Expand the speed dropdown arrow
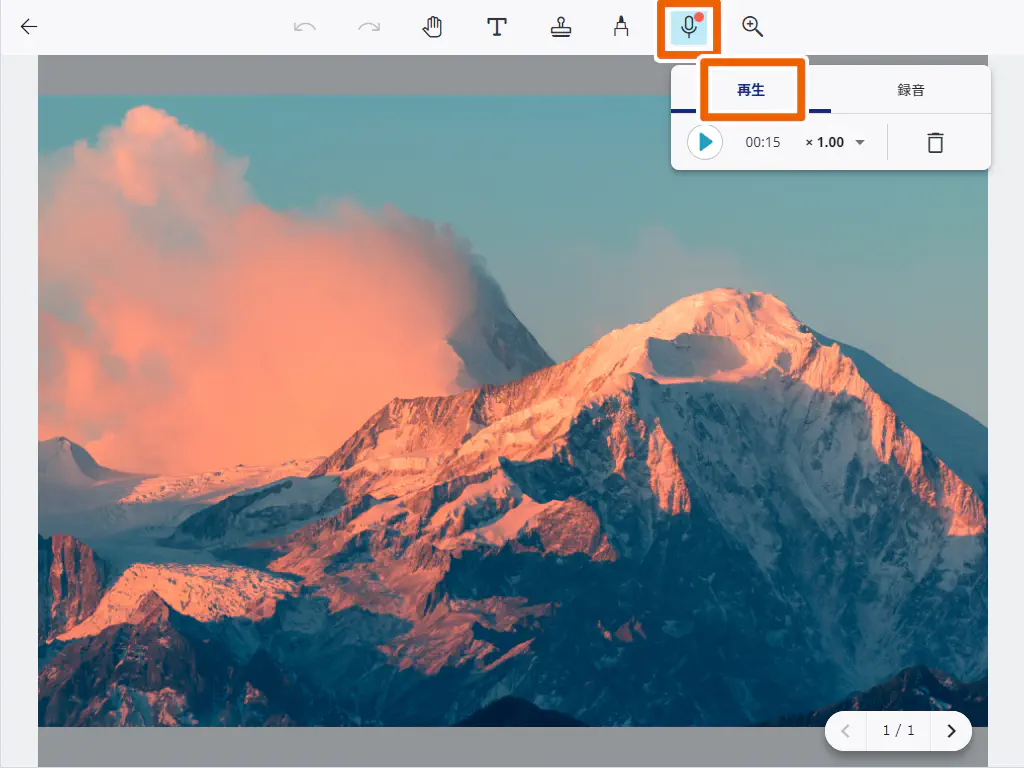This screenshot has width=1024, height=768. [860, 142]
